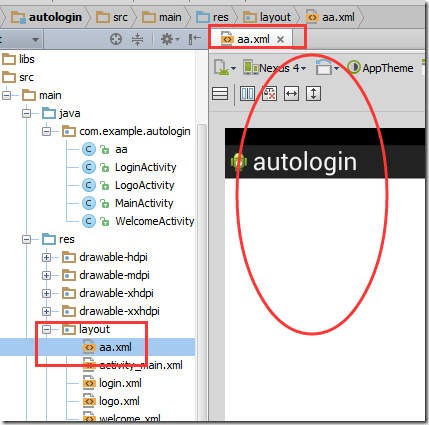Select LoginActivity class in tree
Viewport: 429px width, 425px height.
click(x=145, y=167)
